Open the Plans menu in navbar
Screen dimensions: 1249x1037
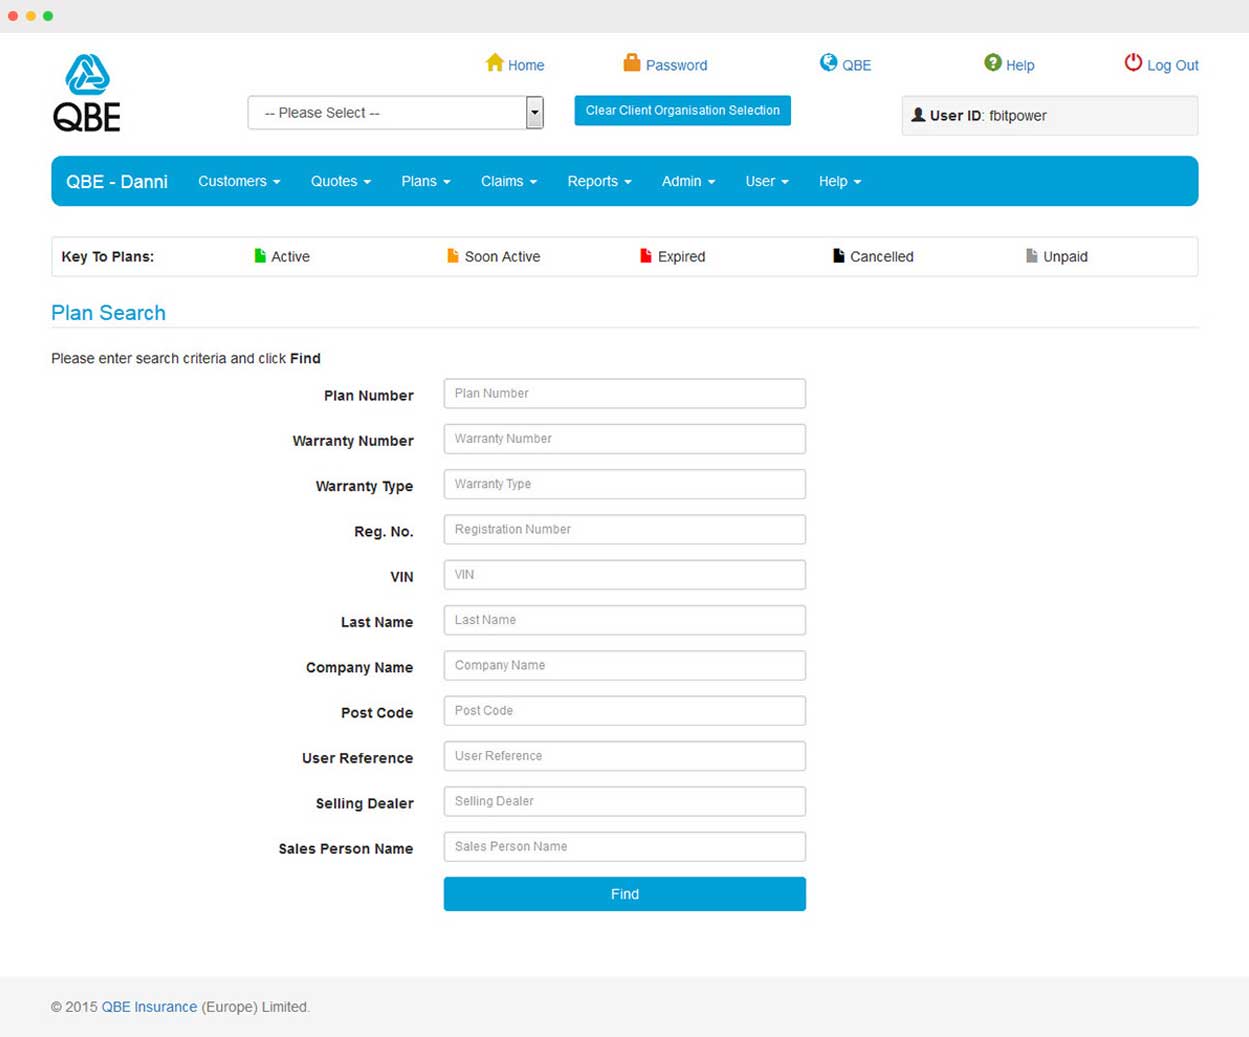pos(425,181)
